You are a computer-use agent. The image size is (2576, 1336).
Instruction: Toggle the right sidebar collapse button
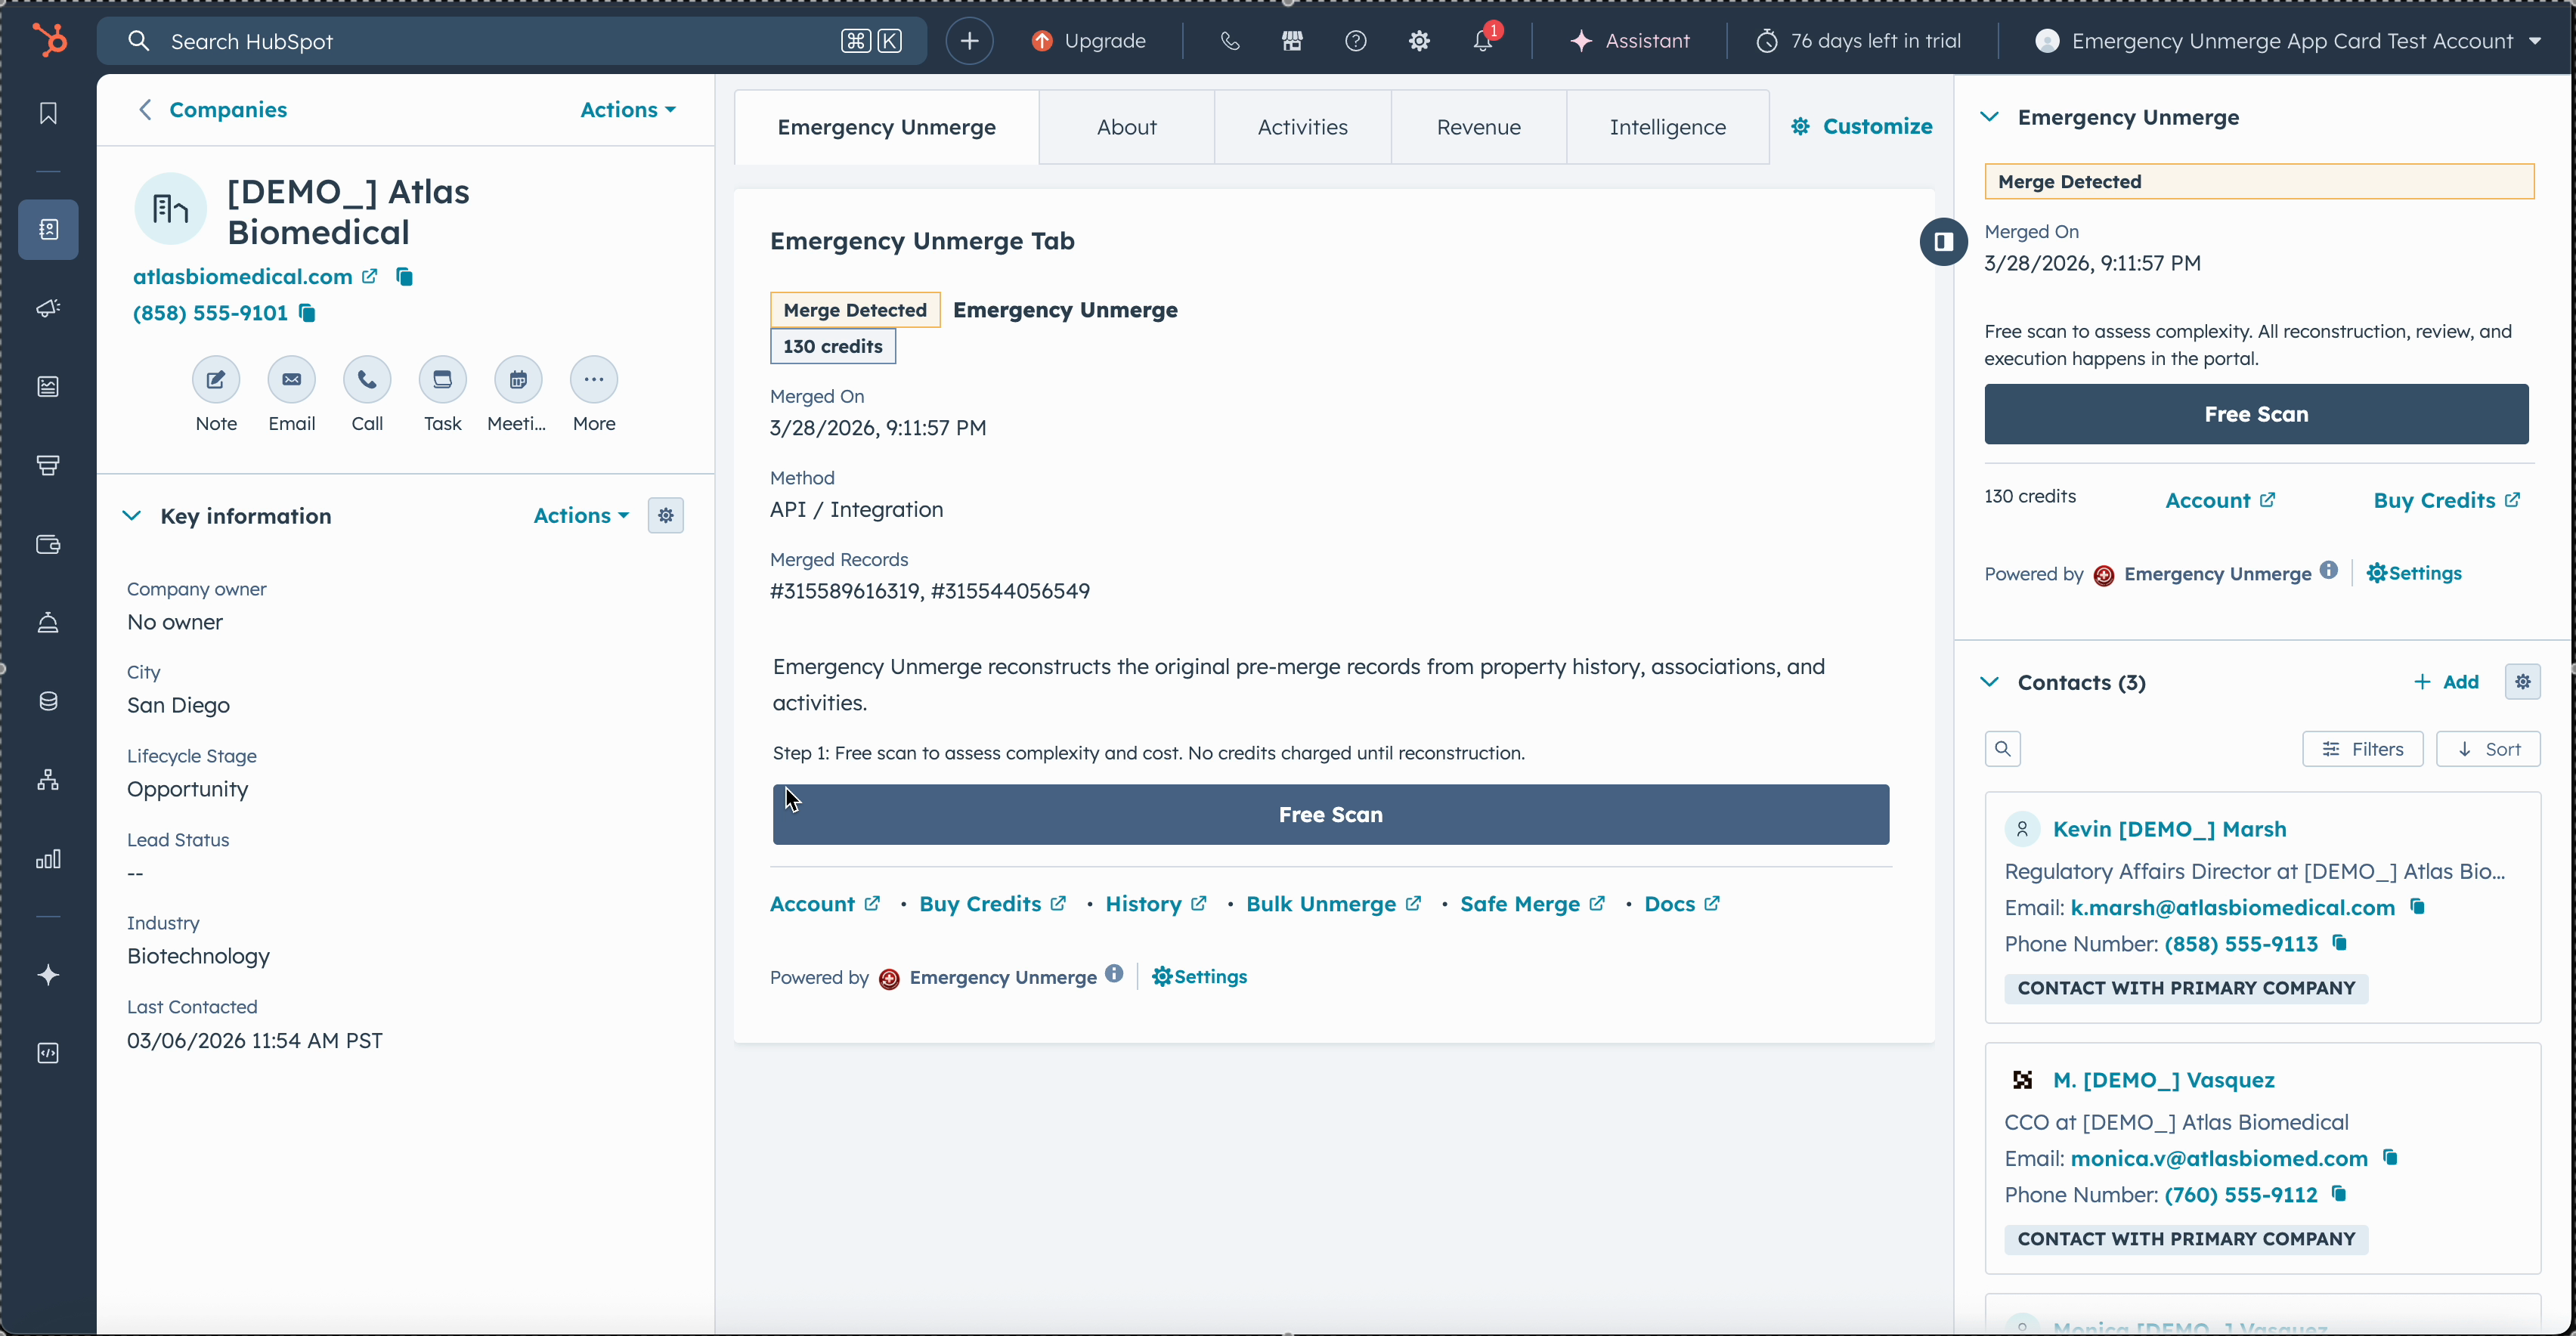[1943, 242]
